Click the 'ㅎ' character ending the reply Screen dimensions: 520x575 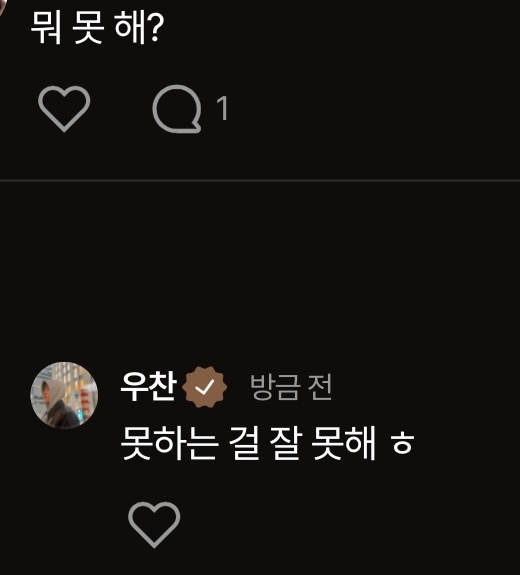click(402, 444)
